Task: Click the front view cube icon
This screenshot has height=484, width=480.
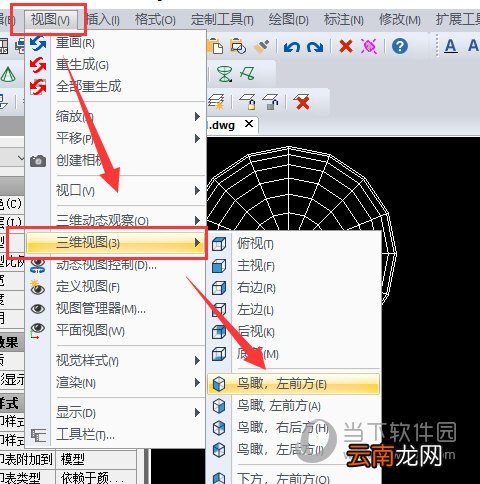Action: tap(219, 266)
